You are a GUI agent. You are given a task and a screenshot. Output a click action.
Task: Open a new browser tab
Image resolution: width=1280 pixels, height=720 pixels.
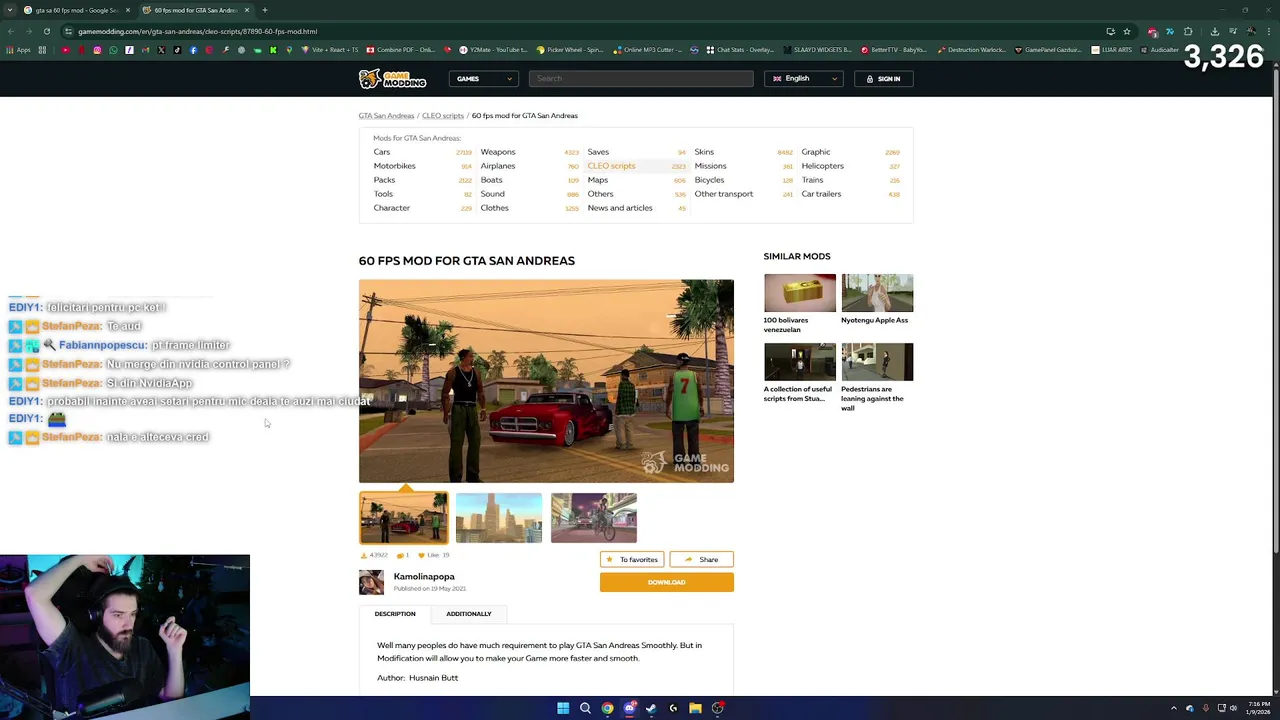pyautogui.click(x=265, y=10)
